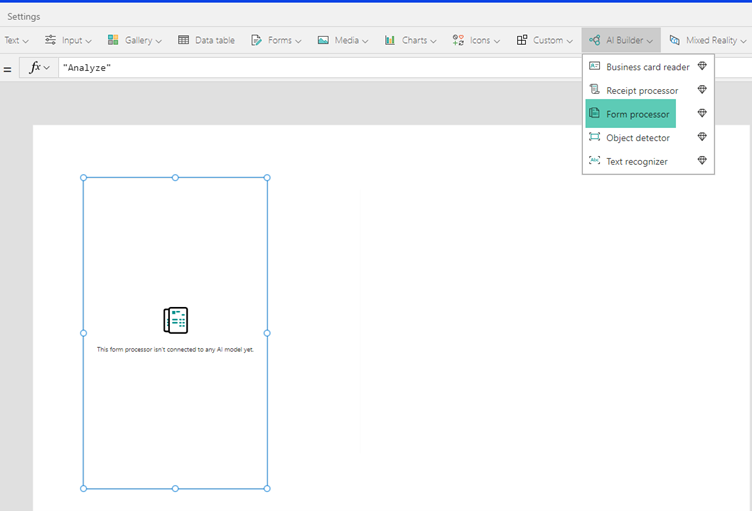Expand the Text dropdown chevron
Screen dimensions: 752x511
click(x=26, y=41)
